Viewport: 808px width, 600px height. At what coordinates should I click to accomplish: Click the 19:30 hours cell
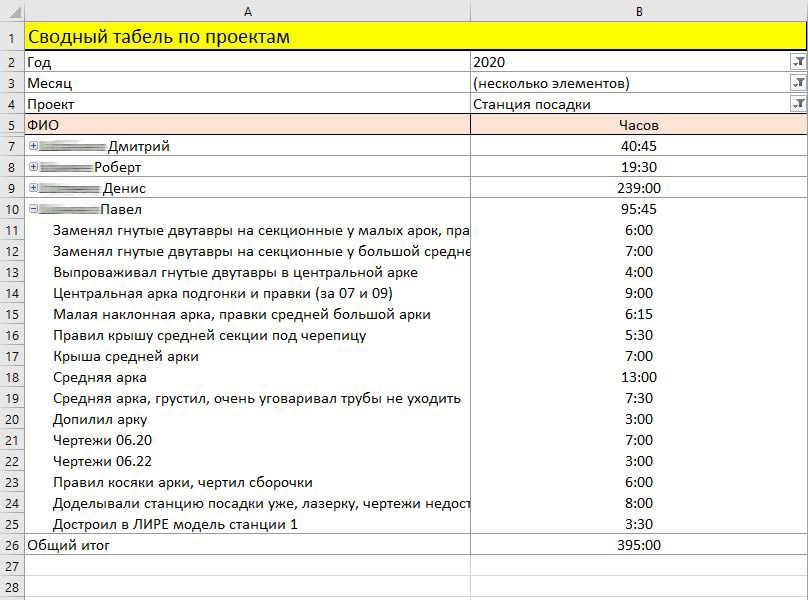(639, 167)
